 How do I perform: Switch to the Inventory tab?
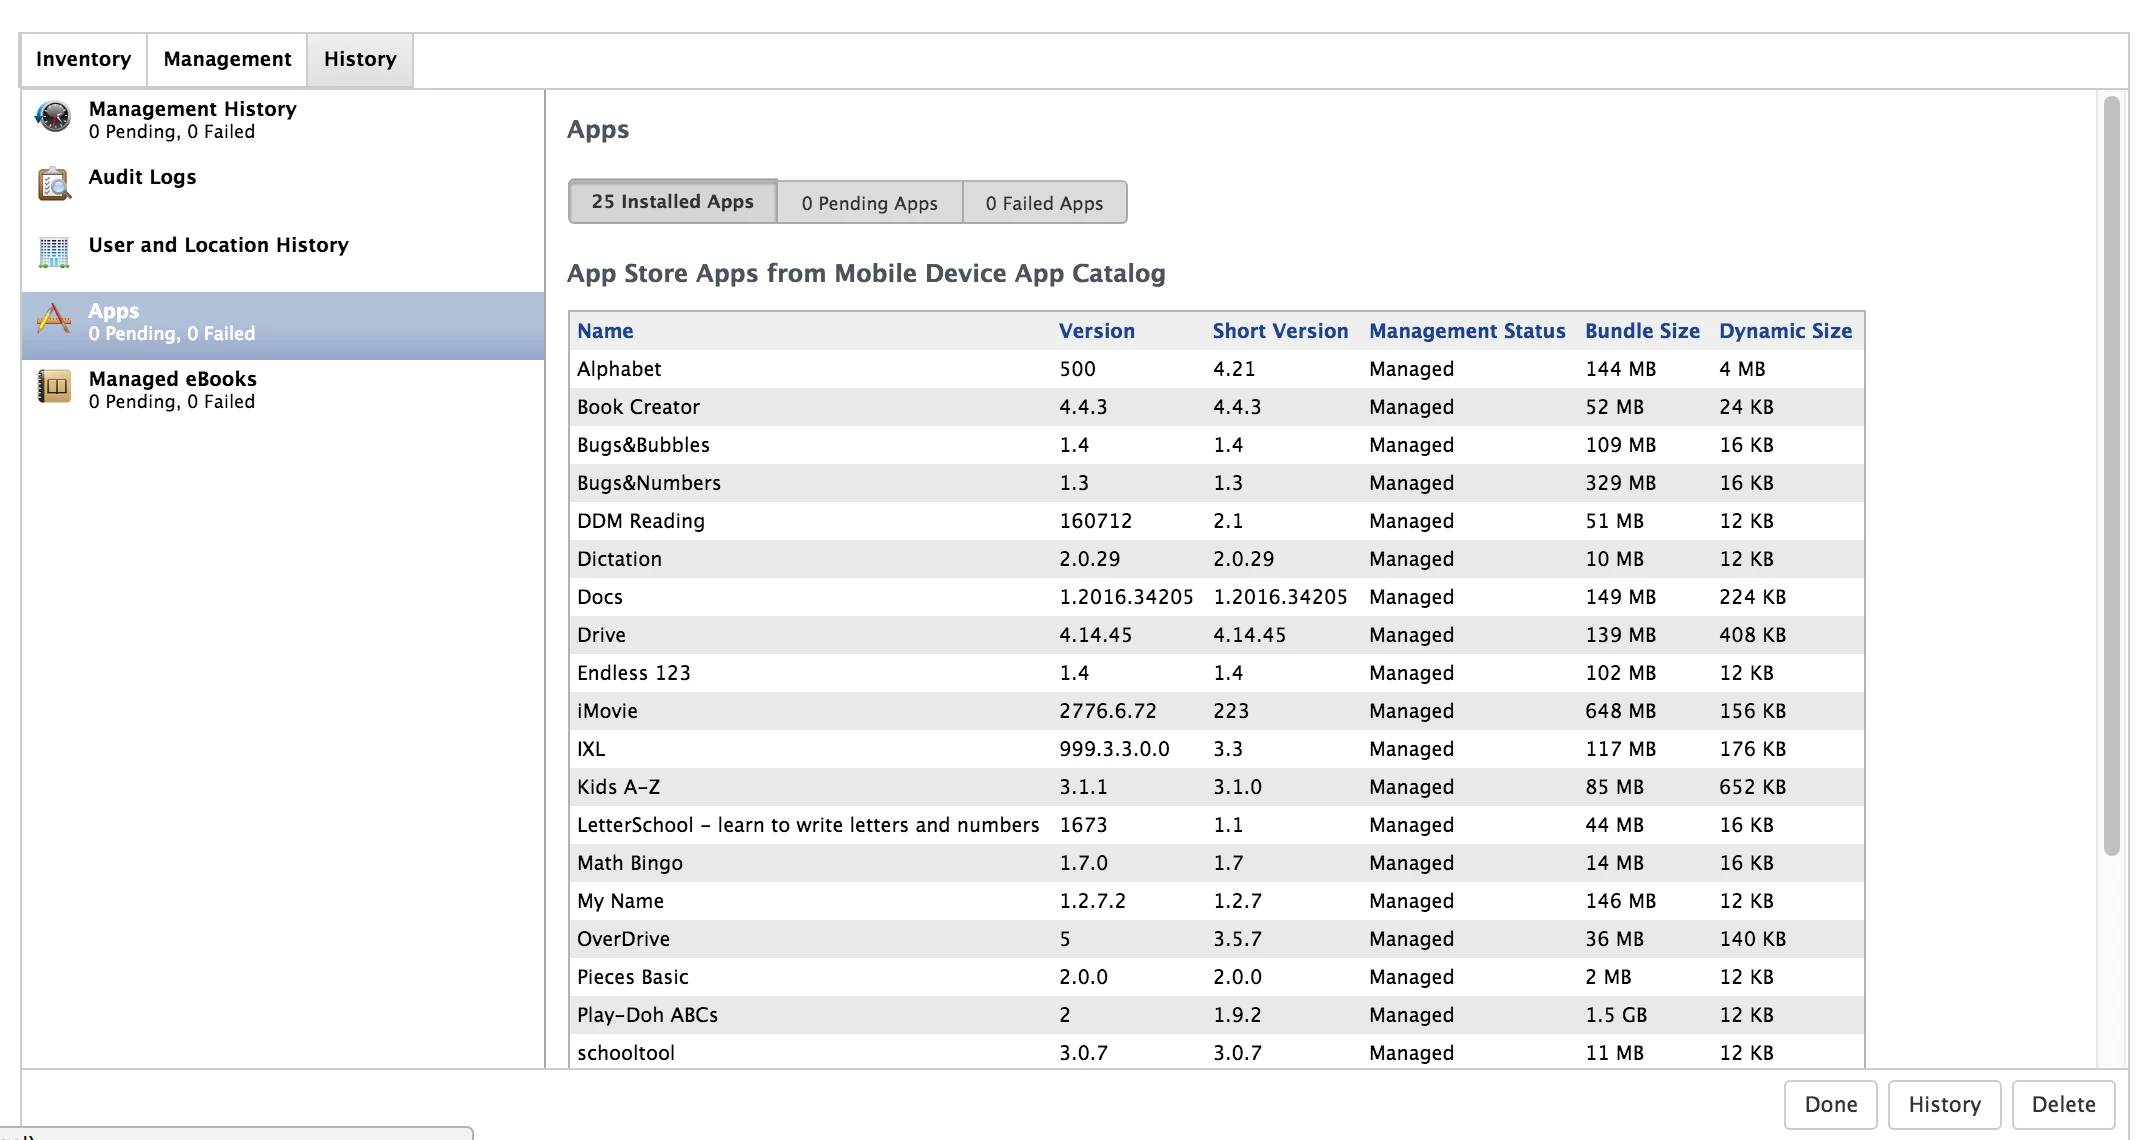point(84,60)
